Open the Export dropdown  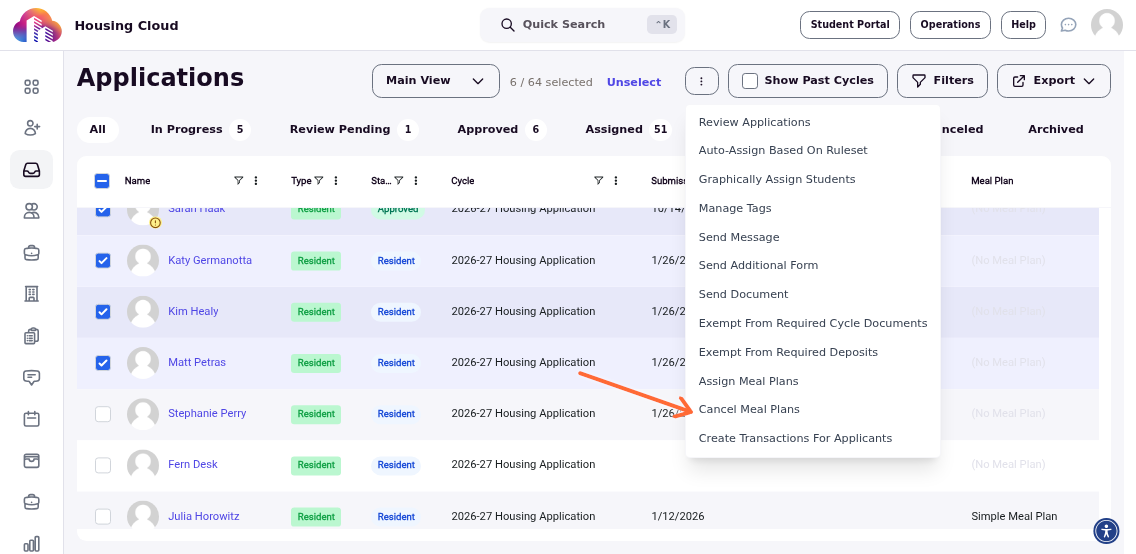pyautogui.click(x=1053, y=80)
